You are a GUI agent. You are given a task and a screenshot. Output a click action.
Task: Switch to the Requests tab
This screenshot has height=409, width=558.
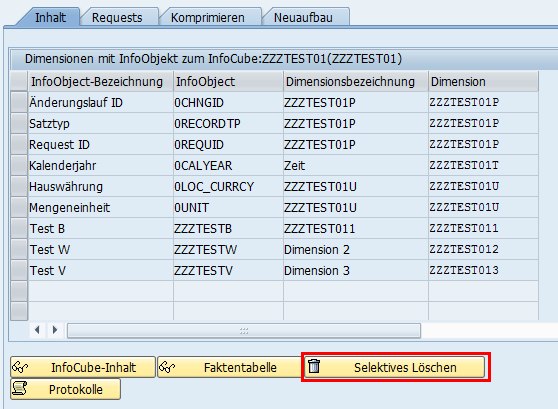117,17
